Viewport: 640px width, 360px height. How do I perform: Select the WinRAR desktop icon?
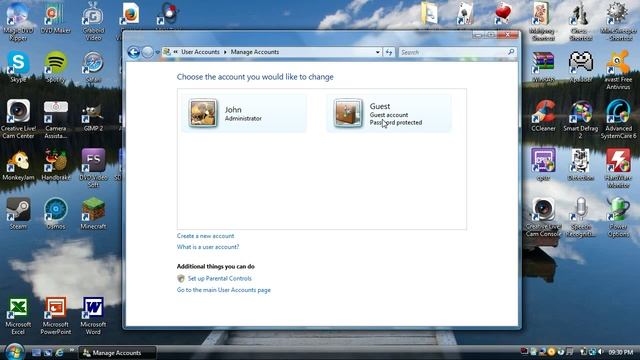(543, 67)
